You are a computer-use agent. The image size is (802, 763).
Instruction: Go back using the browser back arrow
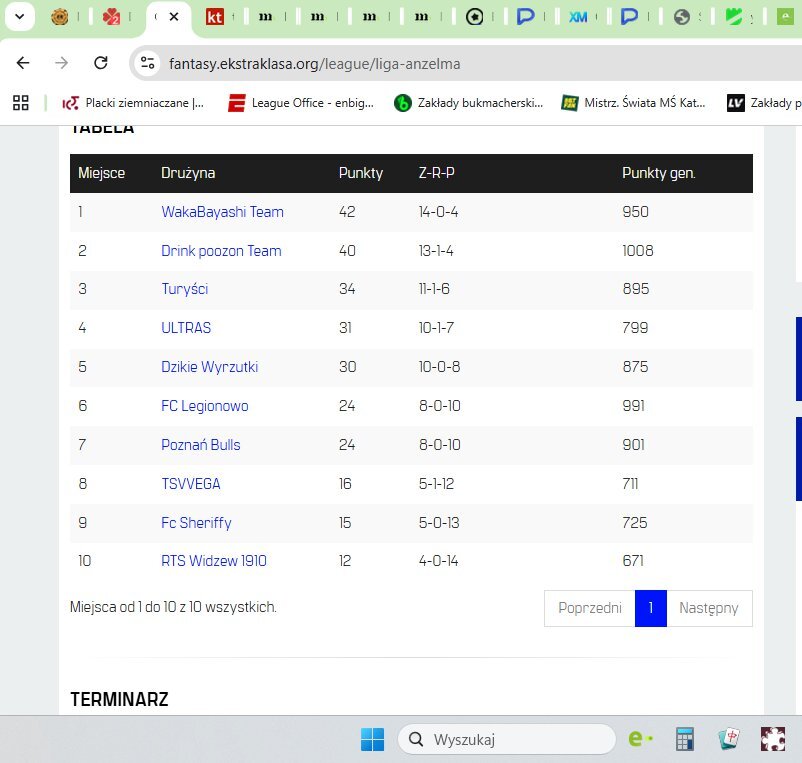23,63
